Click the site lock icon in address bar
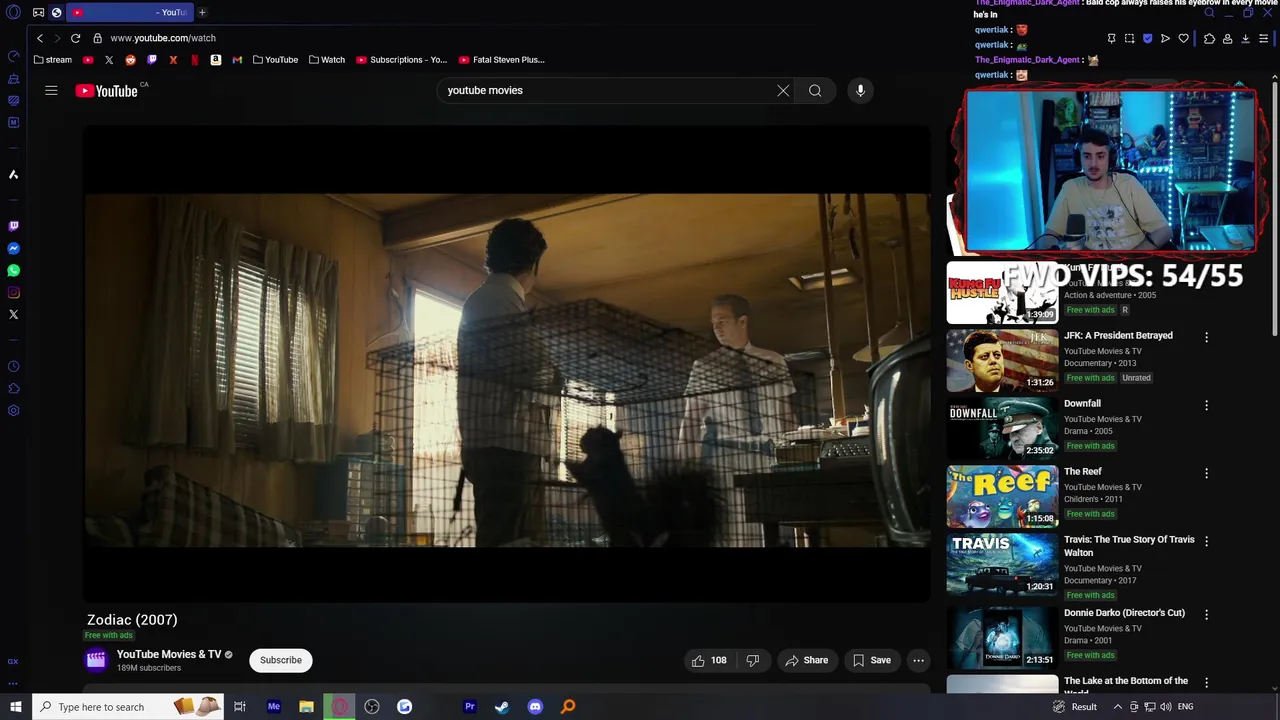 point(97,38)
